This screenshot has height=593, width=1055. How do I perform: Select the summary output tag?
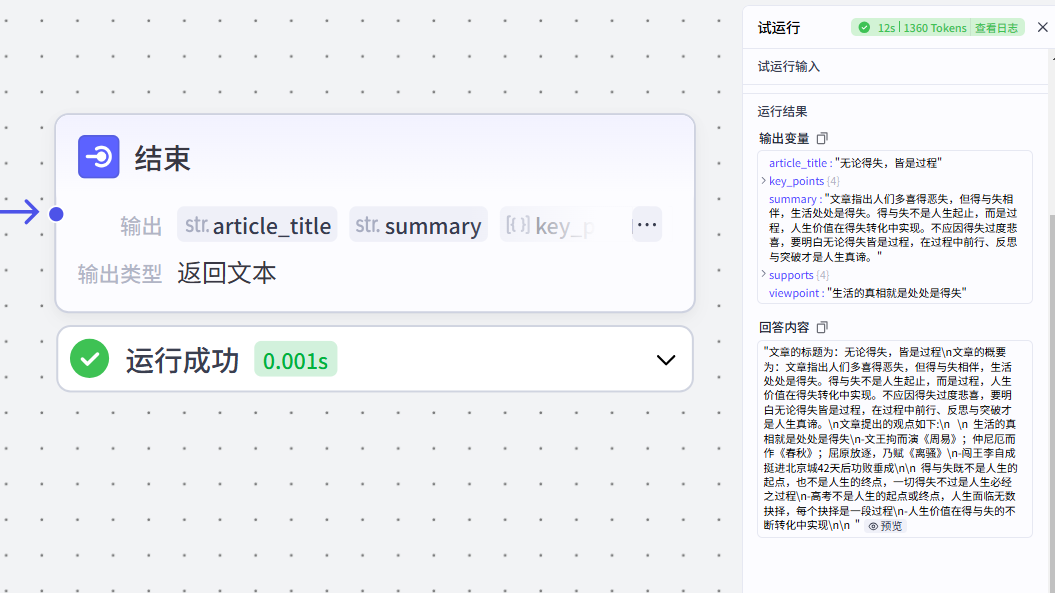click(x=418, y=225)
